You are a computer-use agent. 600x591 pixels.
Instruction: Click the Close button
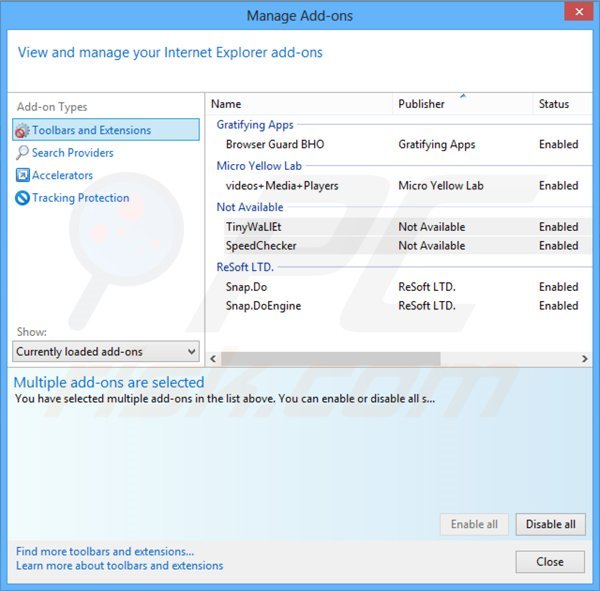tap(550, 562)
